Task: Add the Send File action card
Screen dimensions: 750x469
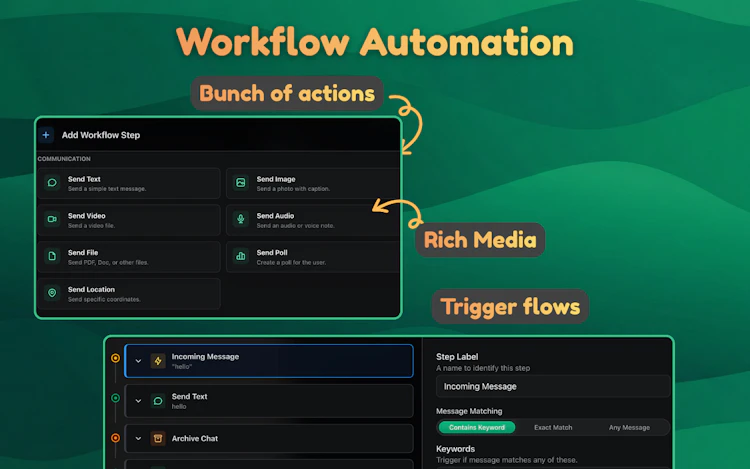Action: [x=129, y=257]
